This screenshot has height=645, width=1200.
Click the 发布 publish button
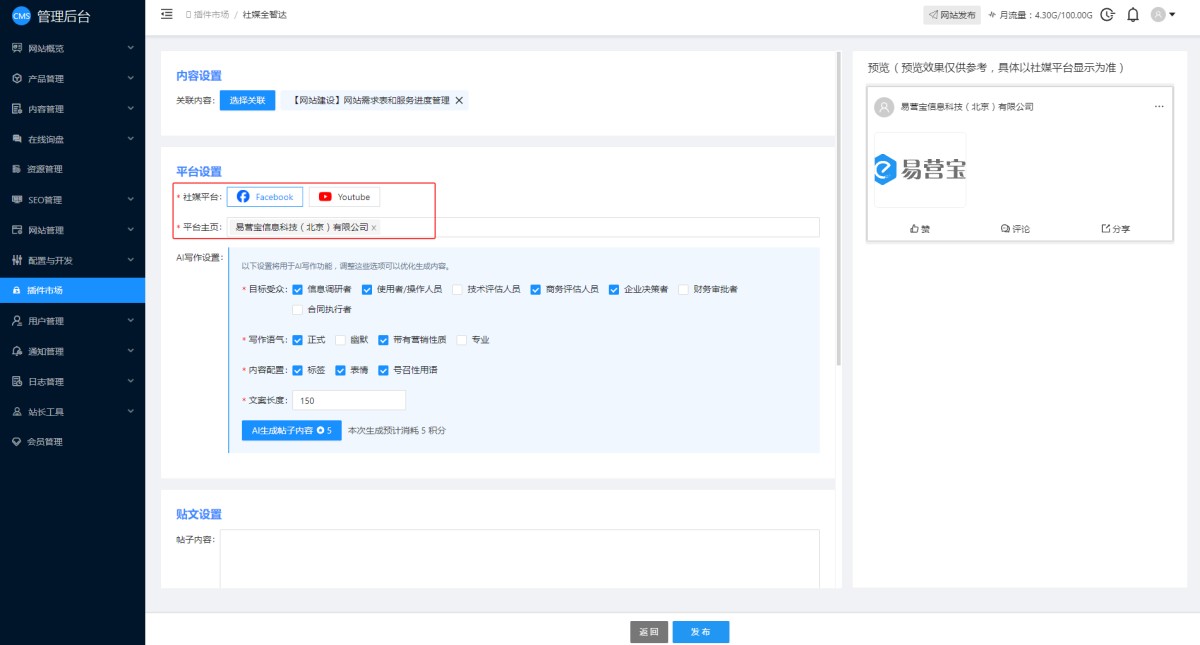click(700, 632)
